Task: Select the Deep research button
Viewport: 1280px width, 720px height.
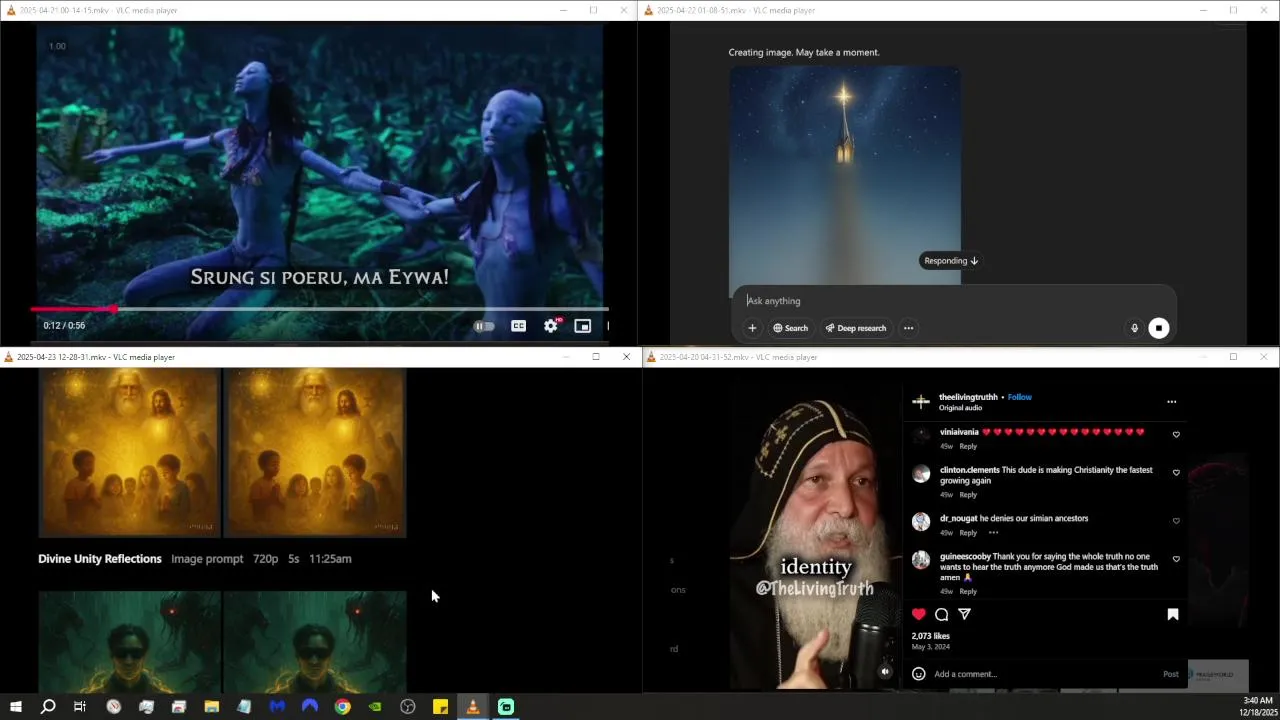Action: pyautogui.click(x=855, y=328)
